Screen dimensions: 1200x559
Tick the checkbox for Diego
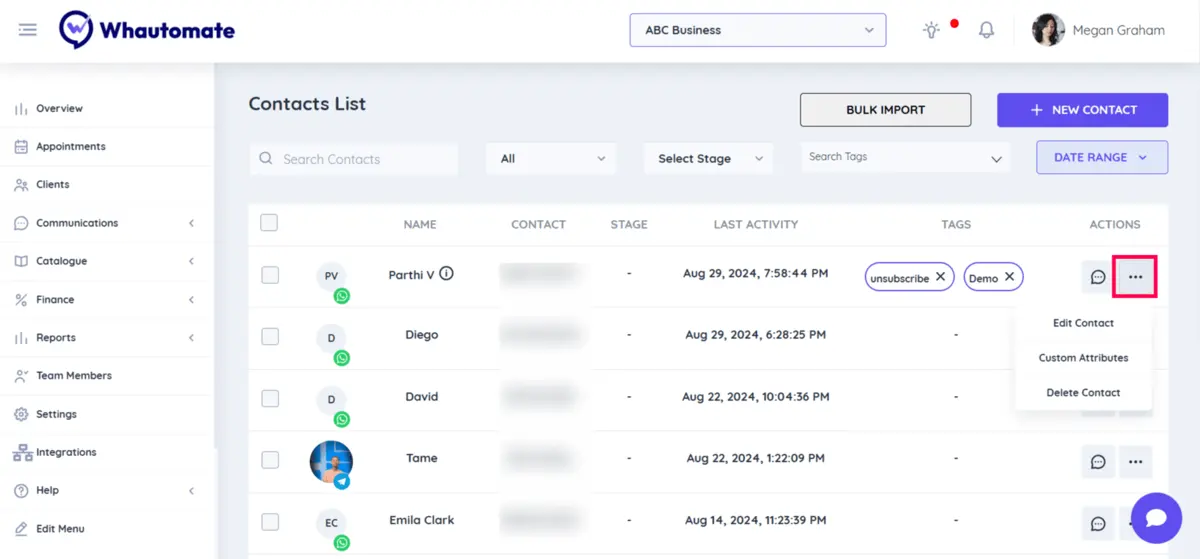click(x=270, y=336)
